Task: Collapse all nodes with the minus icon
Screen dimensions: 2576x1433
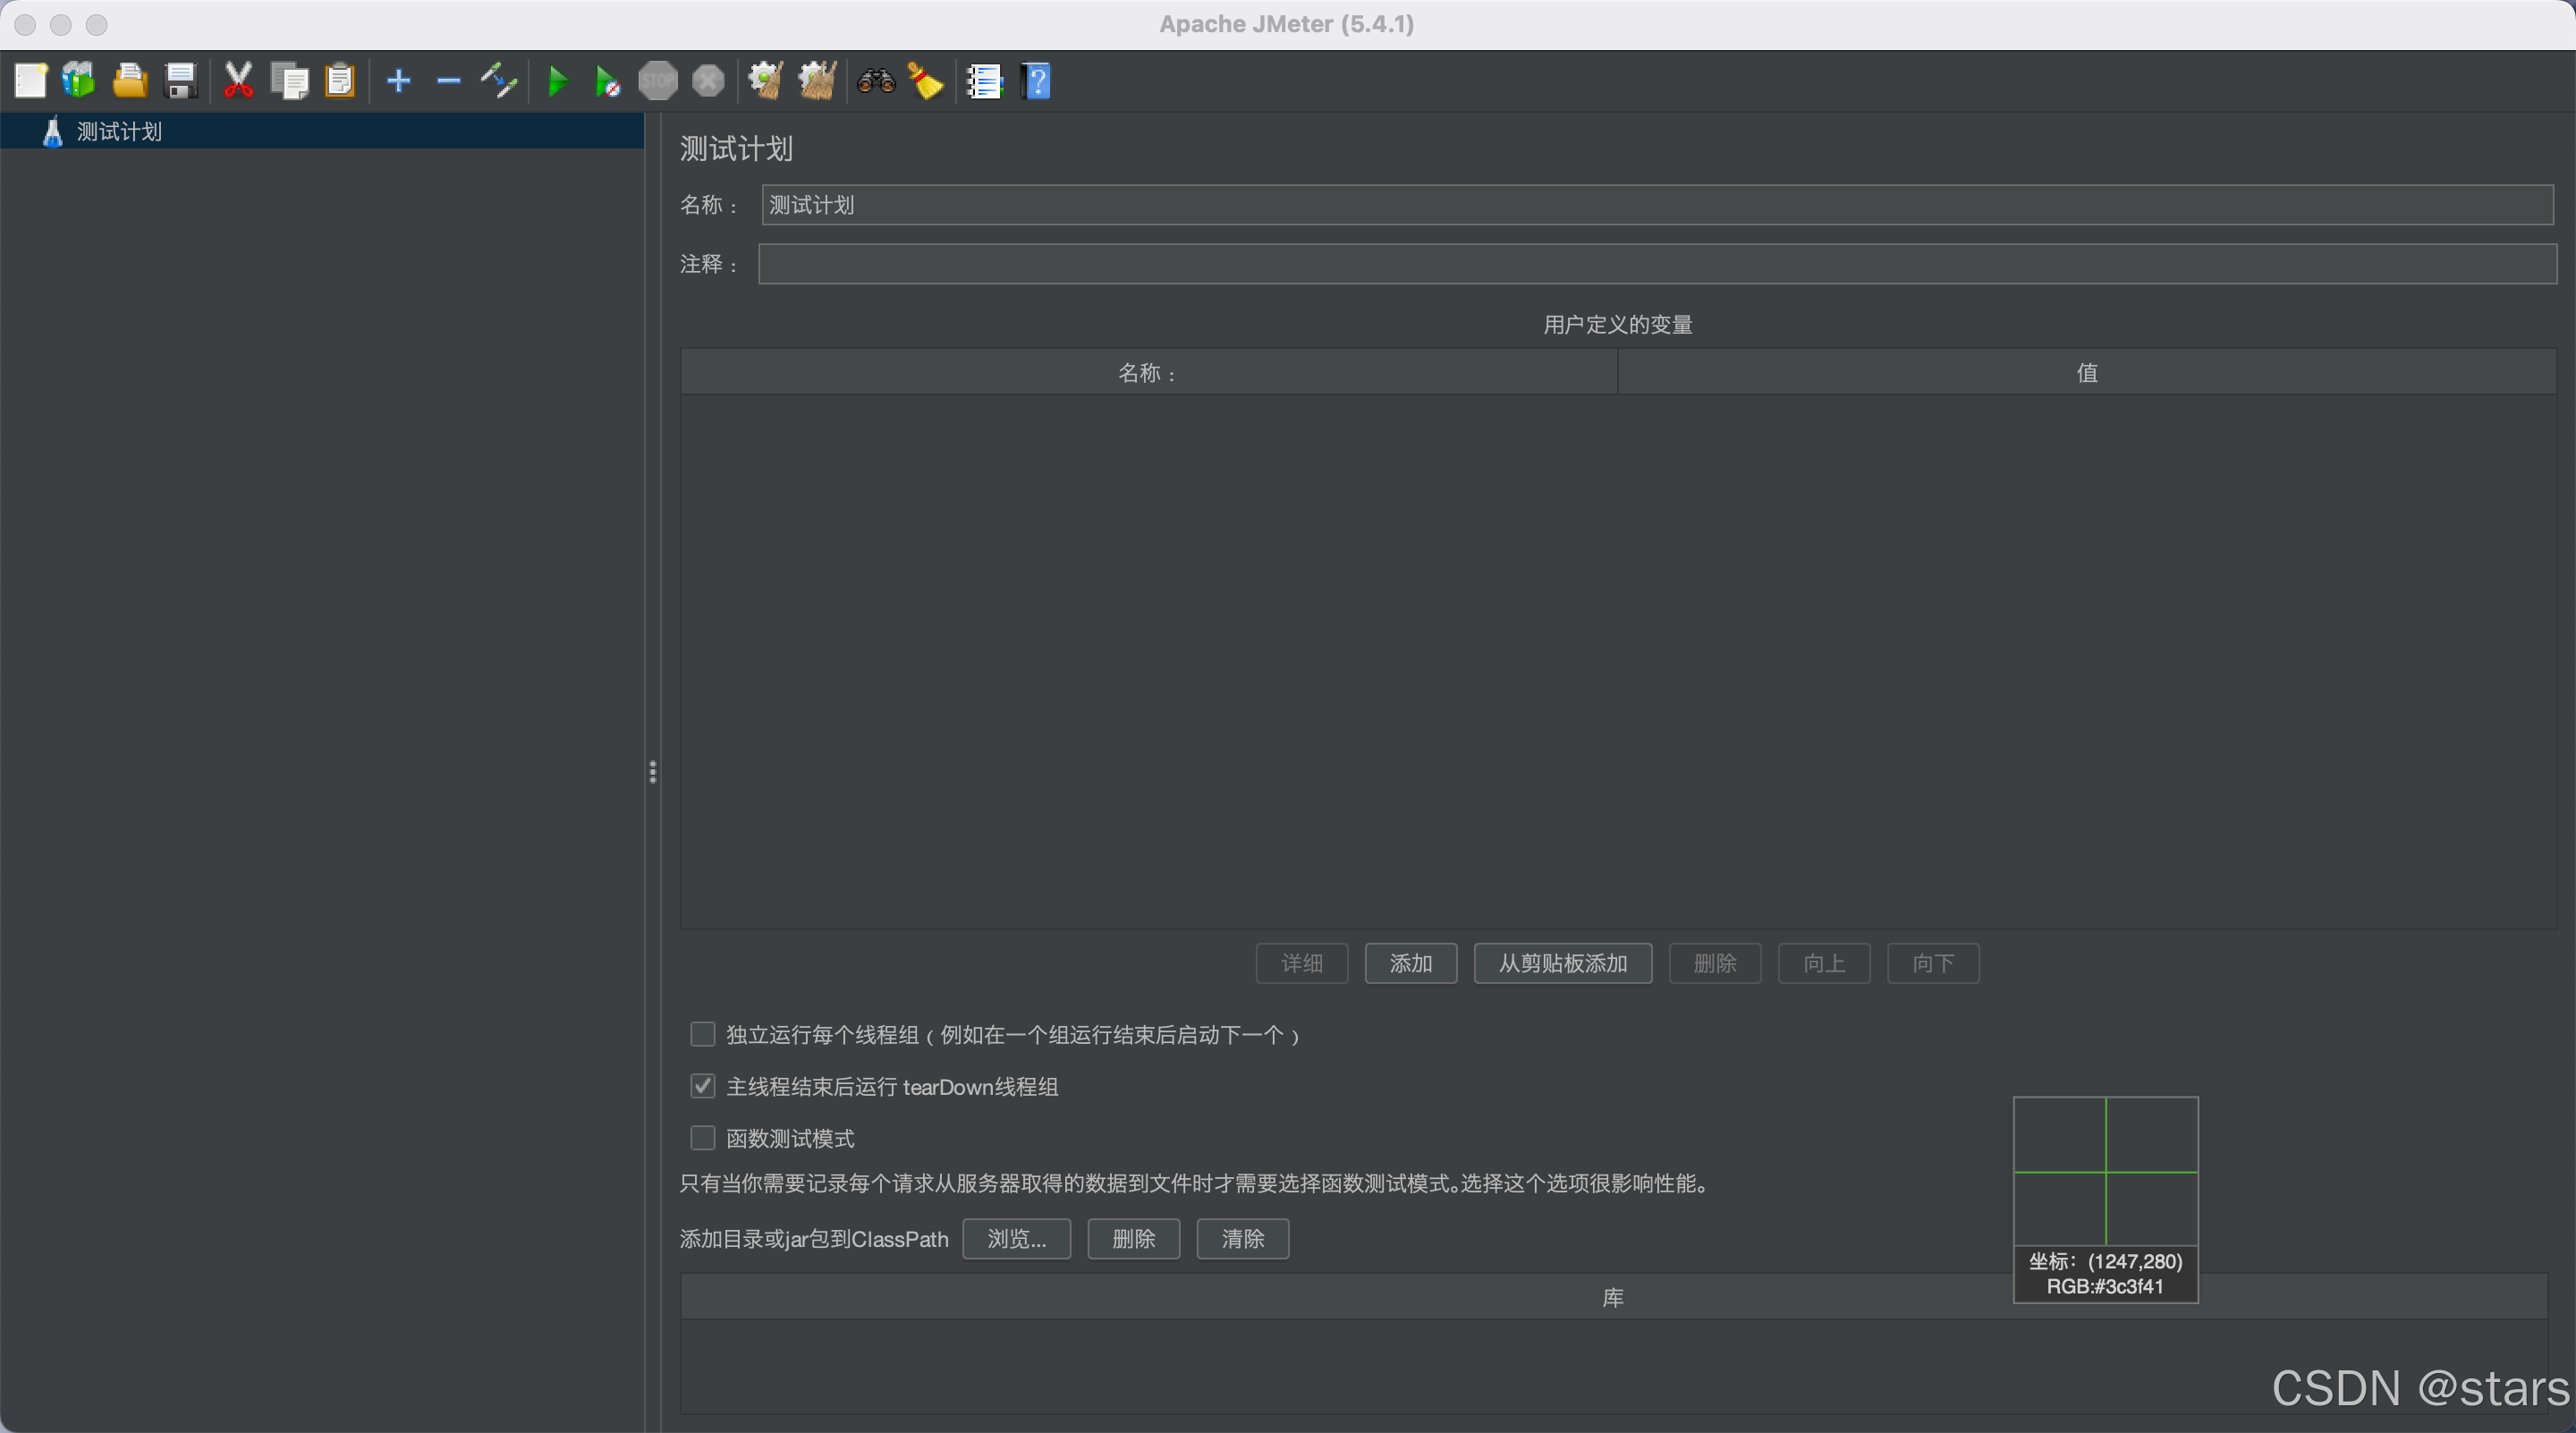Action: click(x=449, y=81)
